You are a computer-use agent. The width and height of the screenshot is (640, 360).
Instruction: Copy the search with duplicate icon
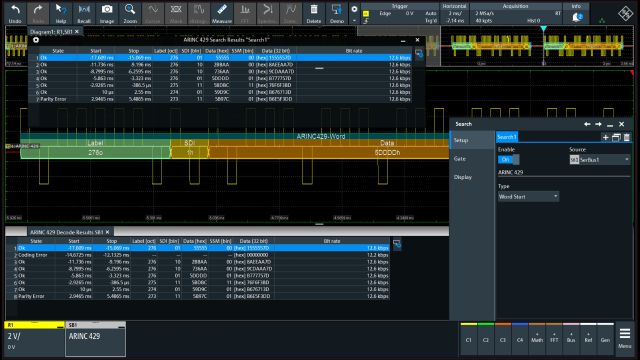coord(616,138)
